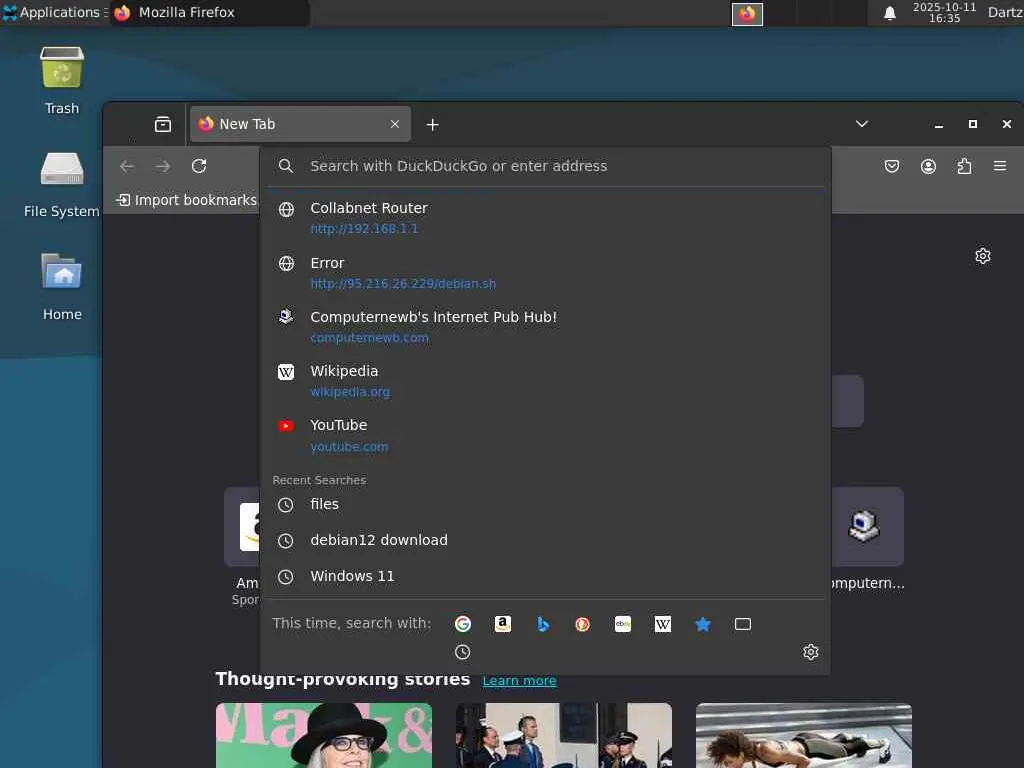Screen dimensions: 1024x768
Task: Search this time with Google
Action: pos(462,624)
